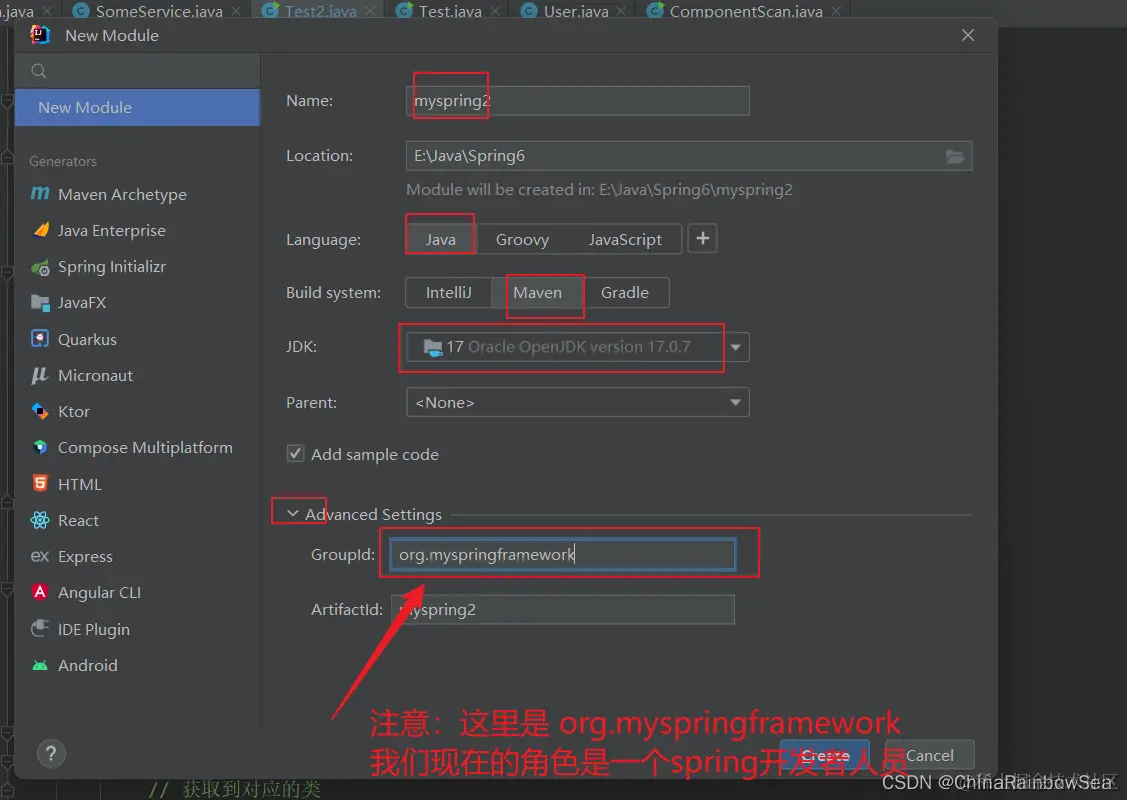This screenshot has height=800, width=1127.
Task: Toggle the Add sample code checkbox
Action: point(295,454)
